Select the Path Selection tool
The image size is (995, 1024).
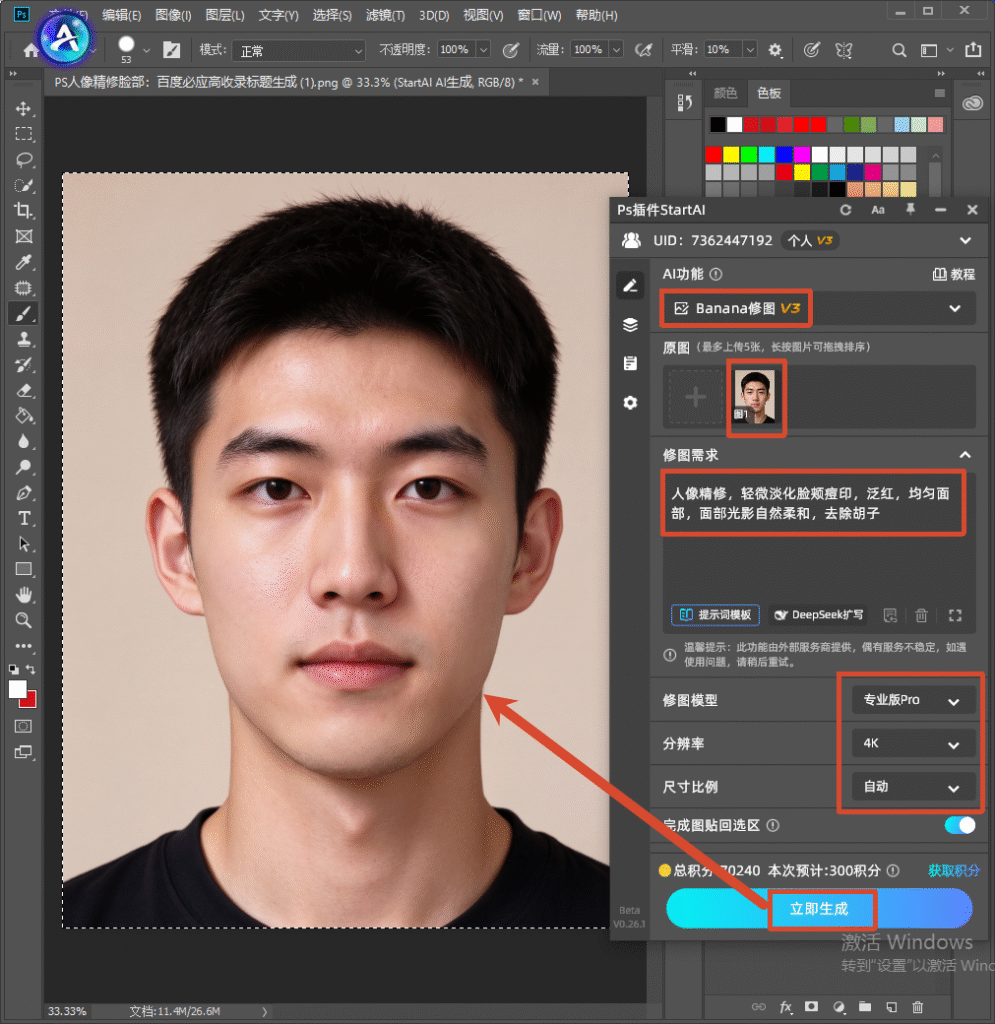pyautogui.click(x=24, y=544)
